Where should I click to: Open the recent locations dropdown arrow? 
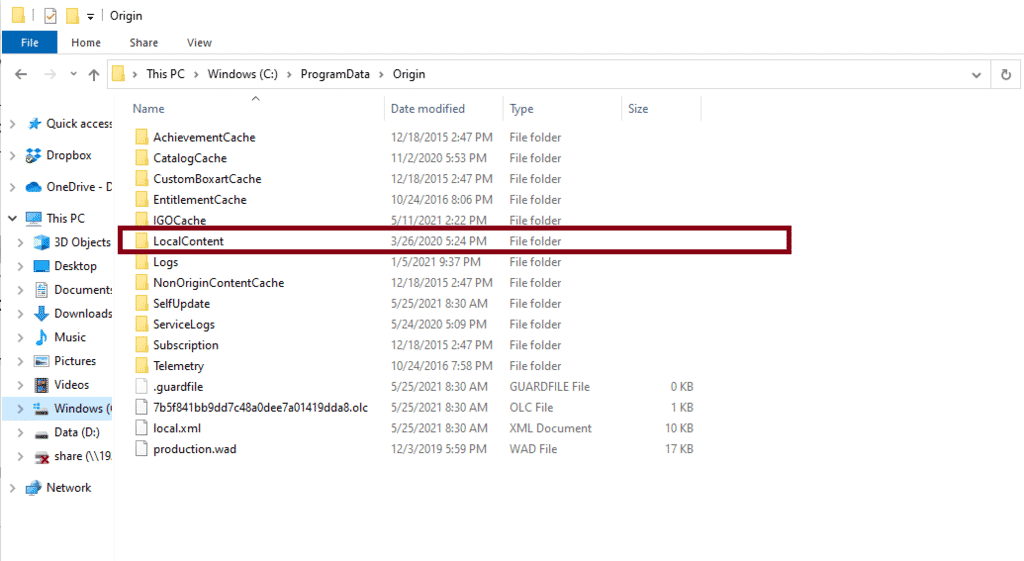pyautogui.click(x=73, y=74)
